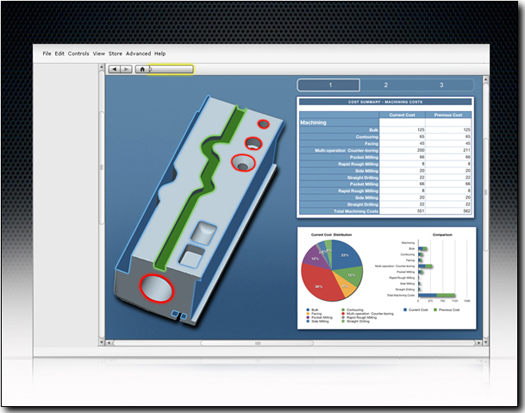The height and width of the screenshot is (413, 525).
Task: Pick the topmost small red-circled drill hole
Action: [x=264, y=124]
